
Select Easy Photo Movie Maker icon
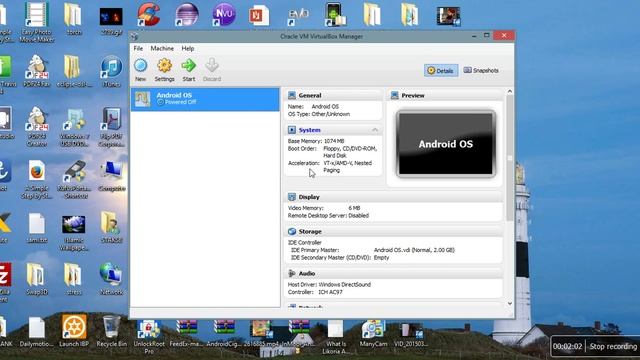(37, 22)
